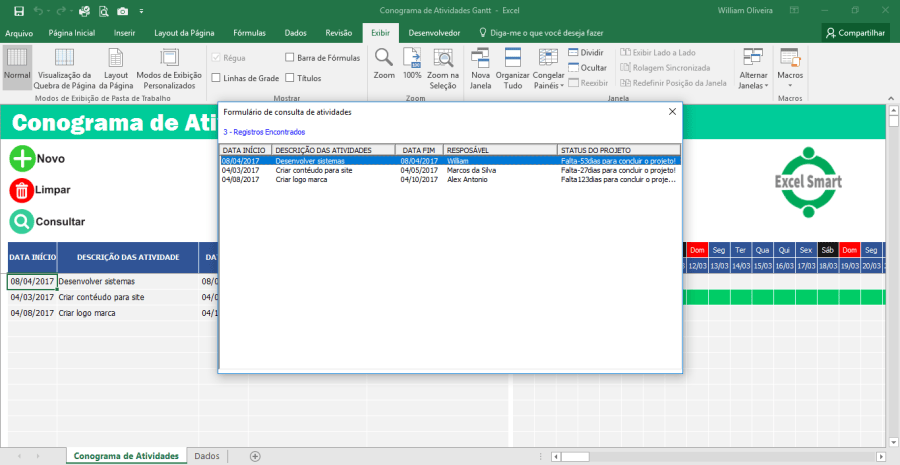Click the Compartilhar button
This screenshot has height=465, width=900.
point(855,33)
